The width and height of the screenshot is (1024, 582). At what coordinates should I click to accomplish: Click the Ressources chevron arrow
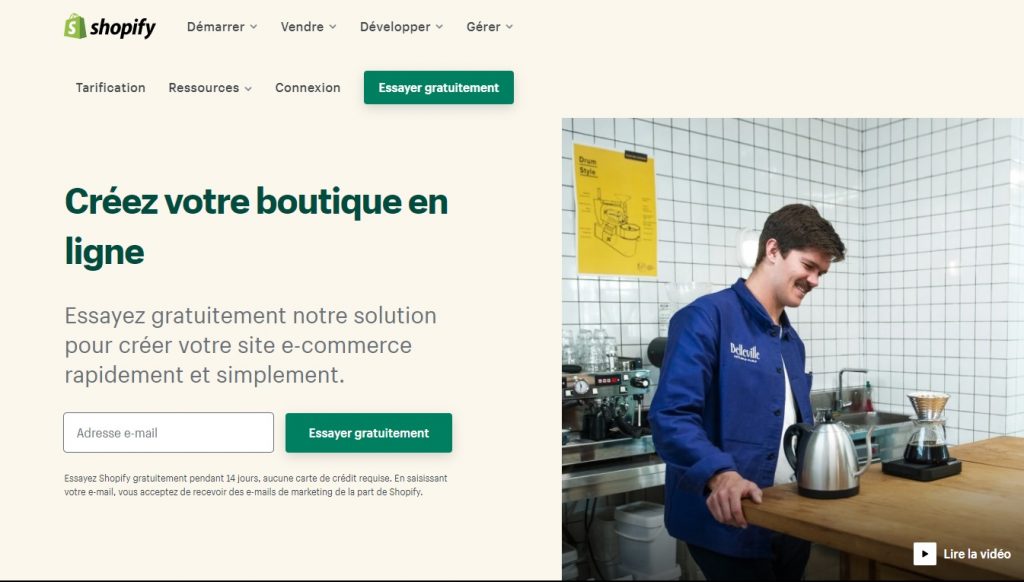coord(248,88)
